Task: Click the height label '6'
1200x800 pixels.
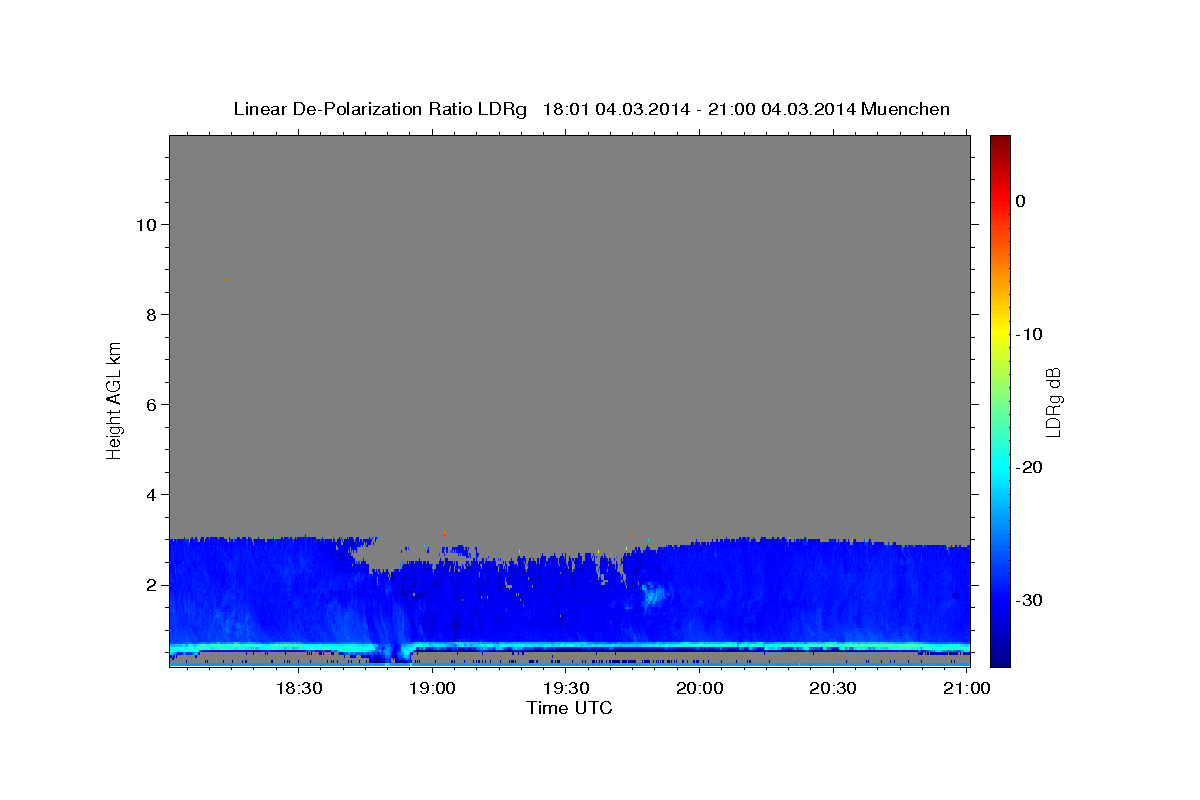Action: (149, 404)
